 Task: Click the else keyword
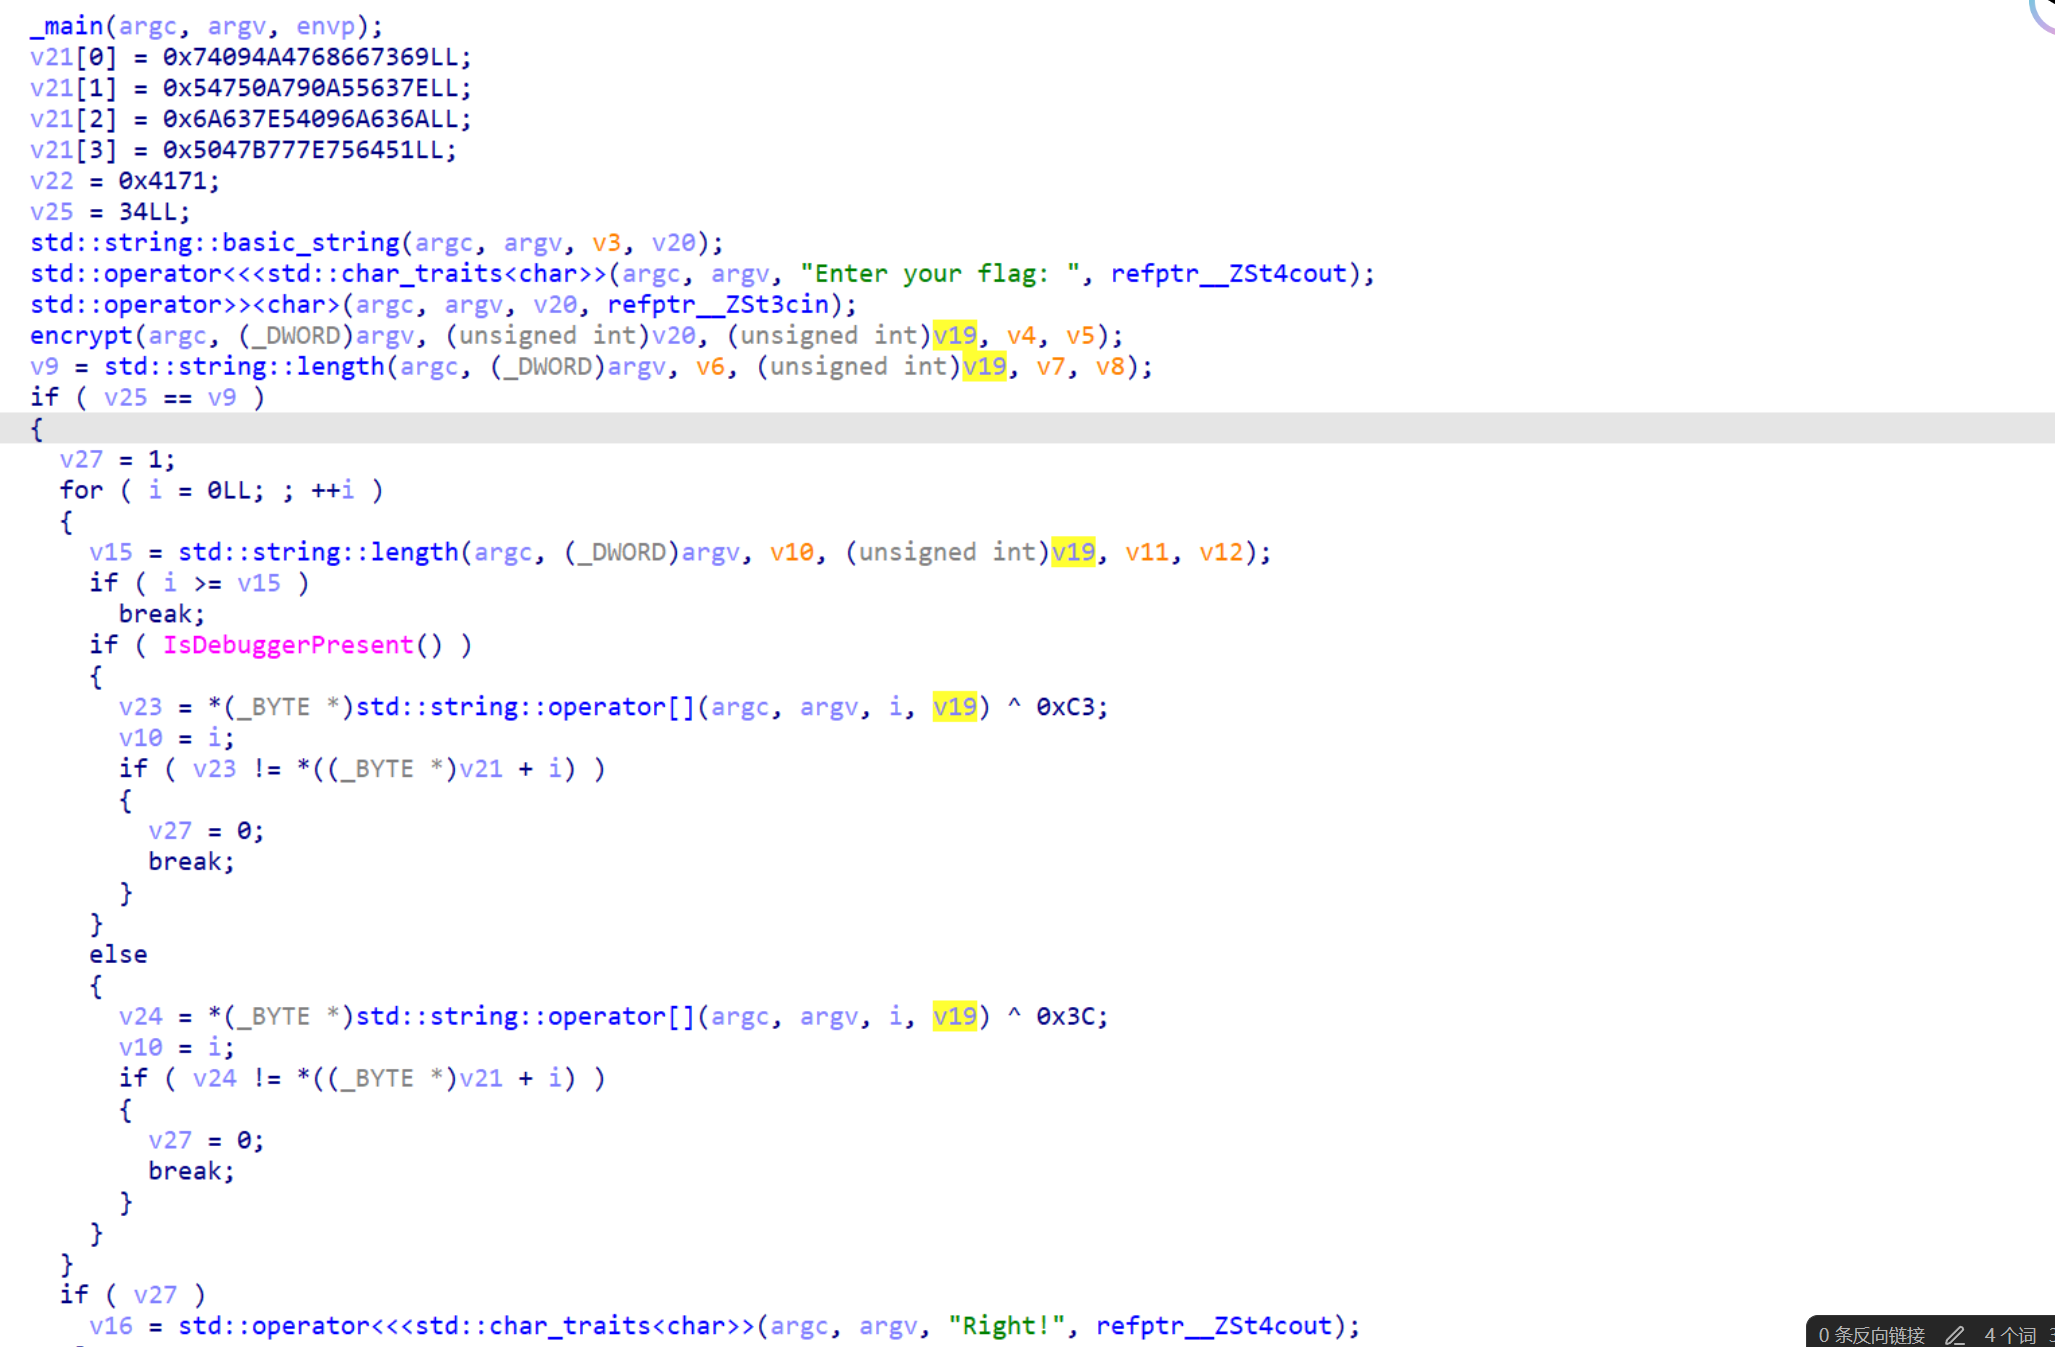(x=118, y=955)
